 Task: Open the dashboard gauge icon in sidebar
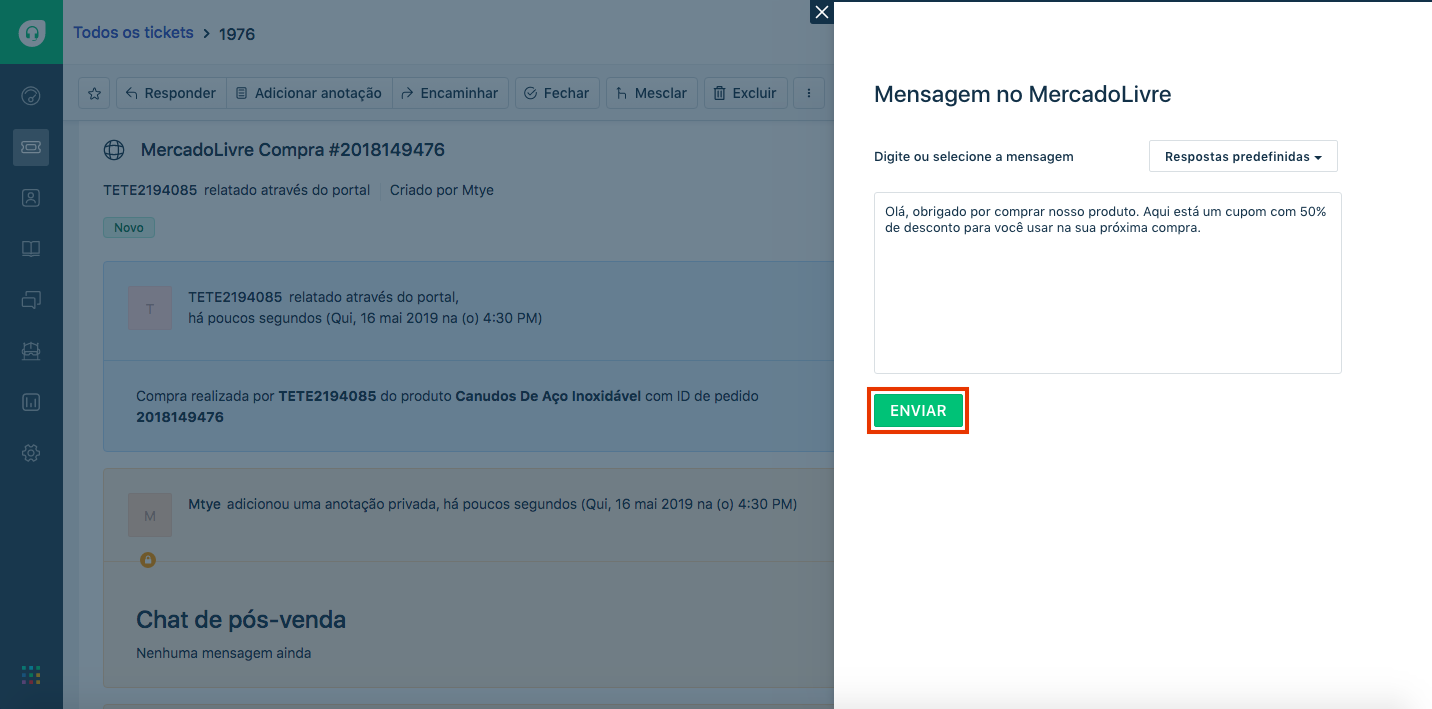31,96
